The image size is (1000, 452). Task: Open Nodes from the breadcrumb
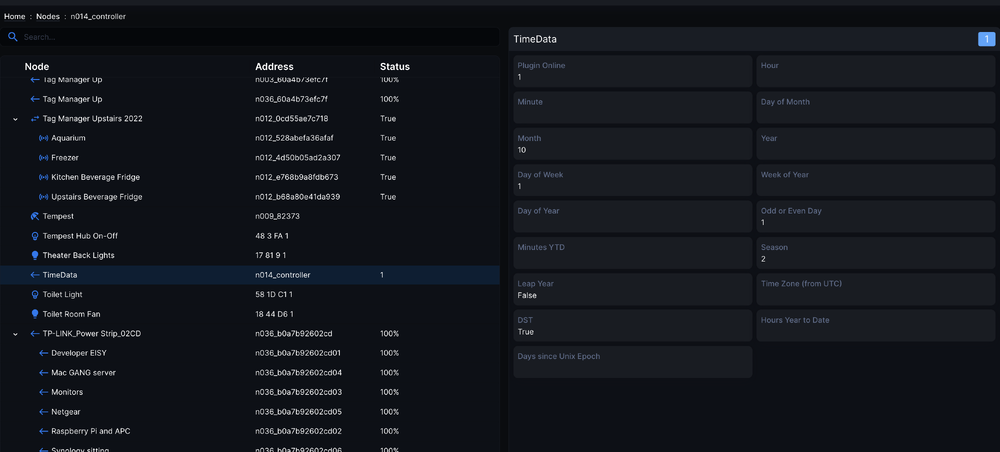48,17
